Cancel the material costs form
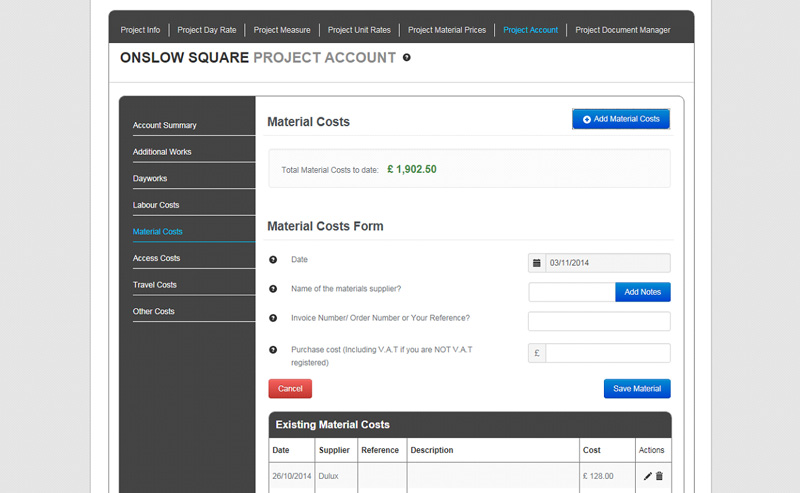 [290, 388]
